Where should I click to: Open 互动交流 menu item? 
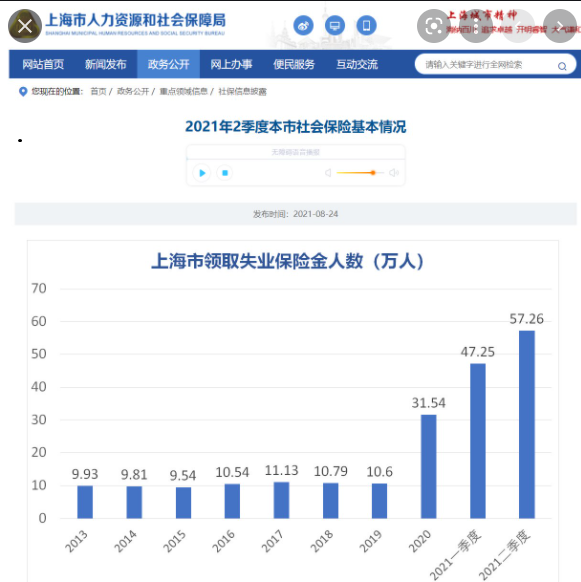357,64
